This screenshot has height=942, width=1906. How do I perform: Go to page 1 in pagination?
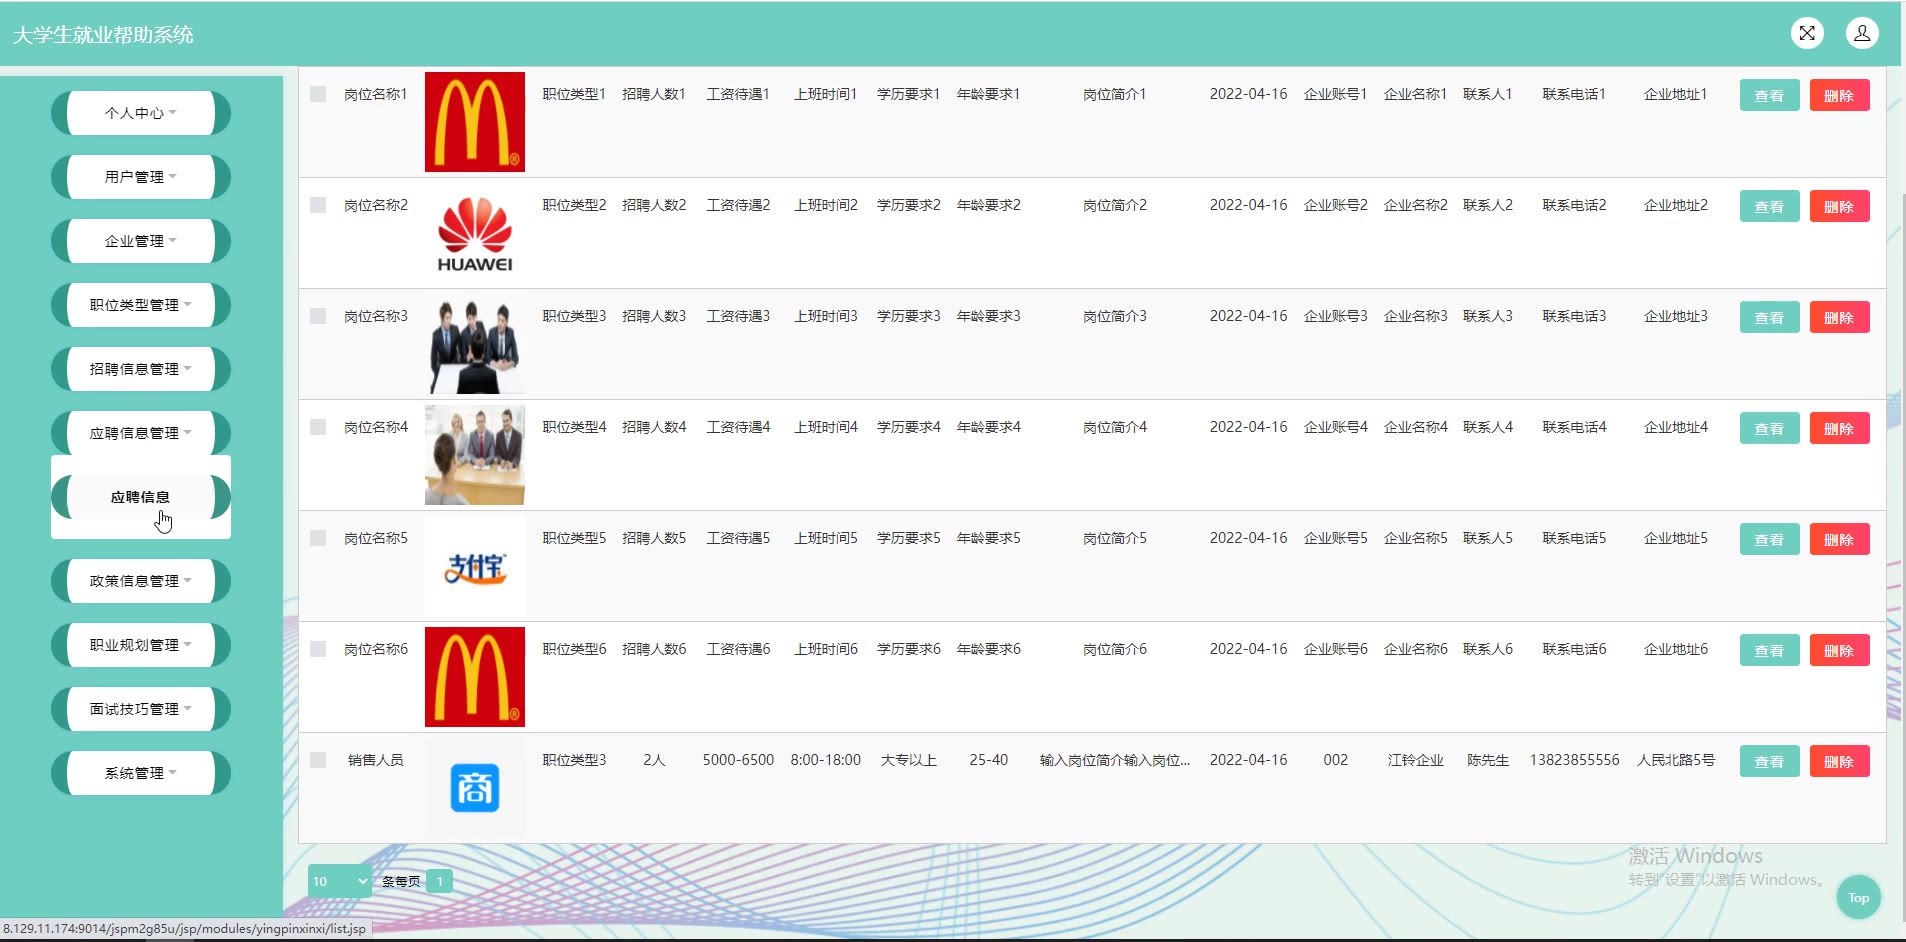pos(439,881)
